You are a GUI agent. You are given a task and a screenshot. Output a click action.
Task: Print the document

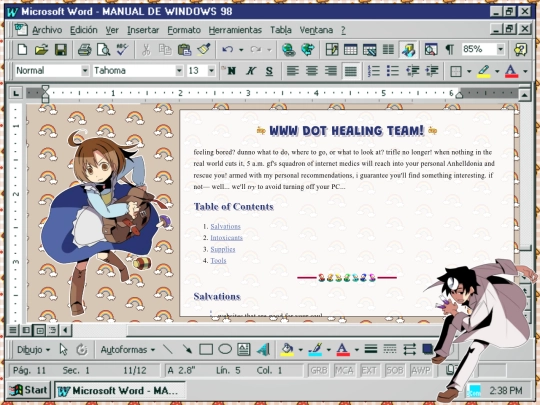pyautogui.click(x=84, y=50)
